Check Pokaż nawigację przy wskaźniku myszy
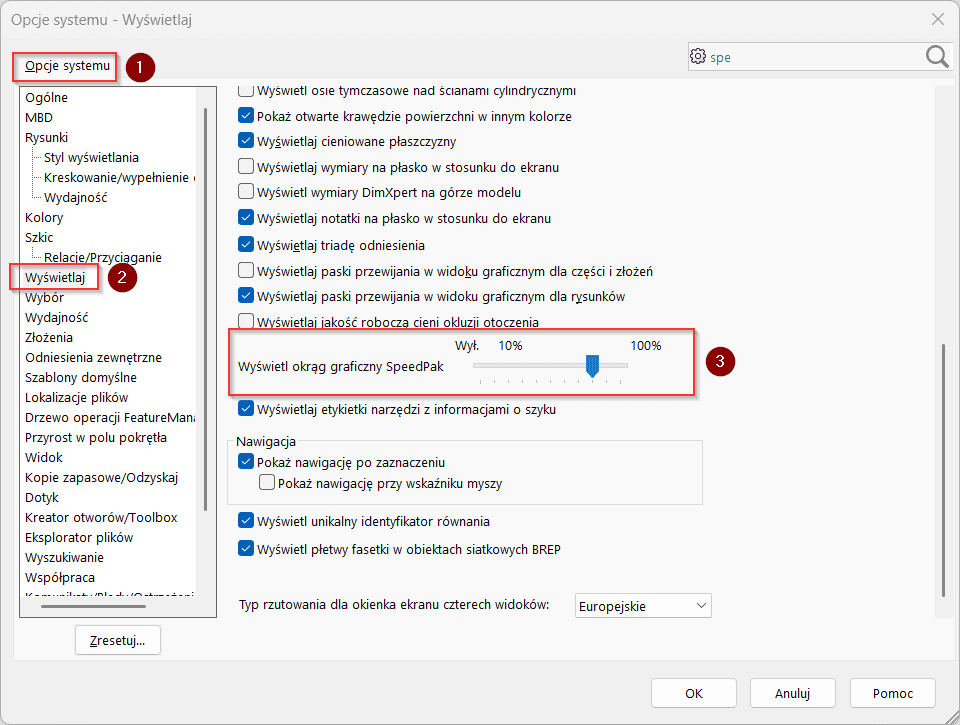 [x=267, y=484]
